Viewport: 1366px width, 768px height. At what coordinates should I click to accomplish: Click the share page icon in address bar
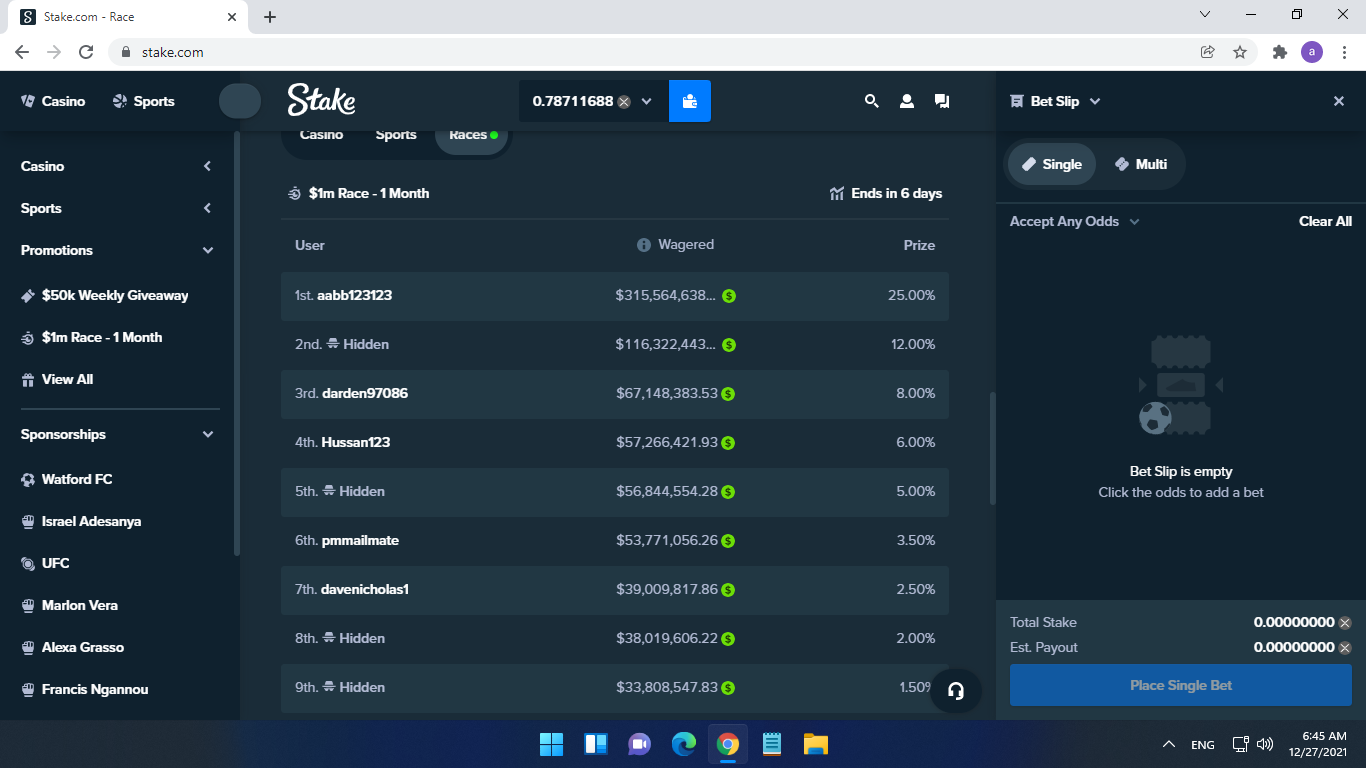1208,52
